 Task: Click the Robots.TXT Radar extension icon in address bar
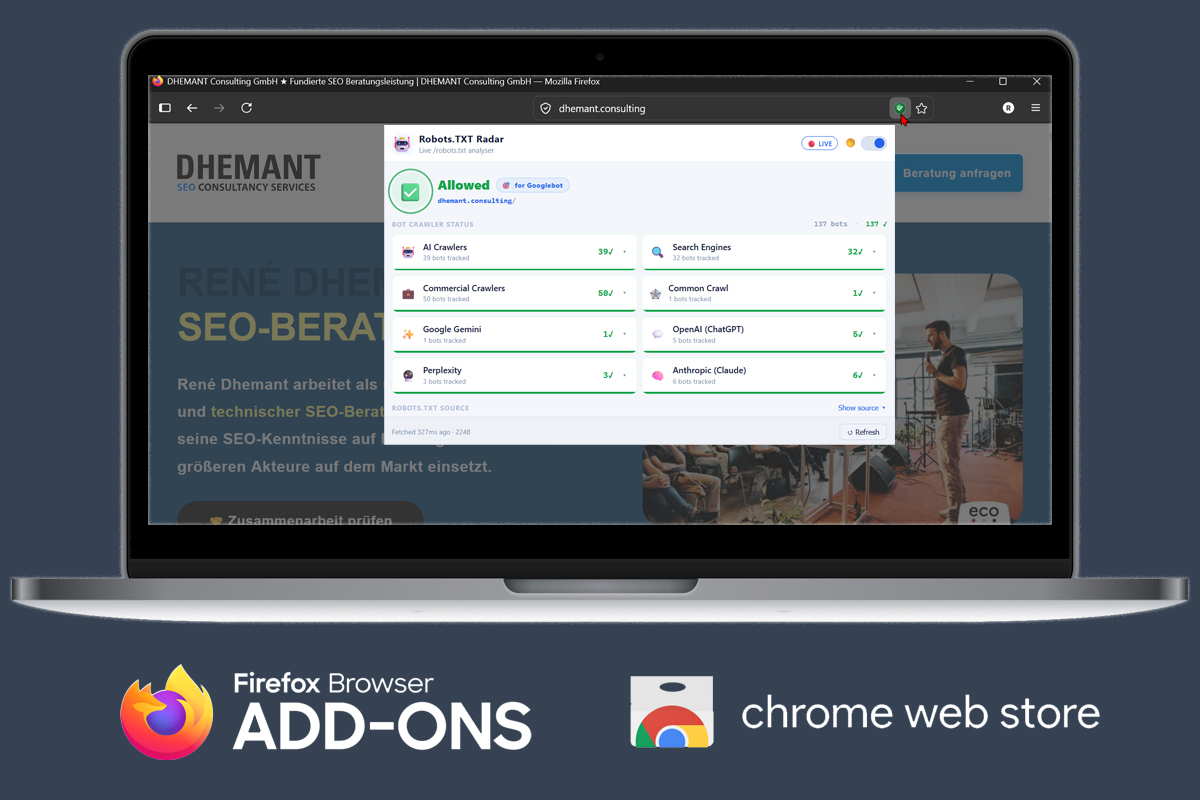tap(900, 108)
